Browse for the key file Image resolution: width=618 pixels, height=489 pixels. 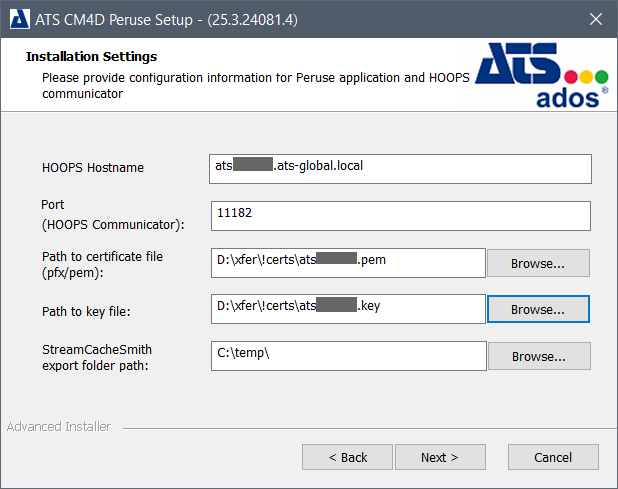(538, 310)
